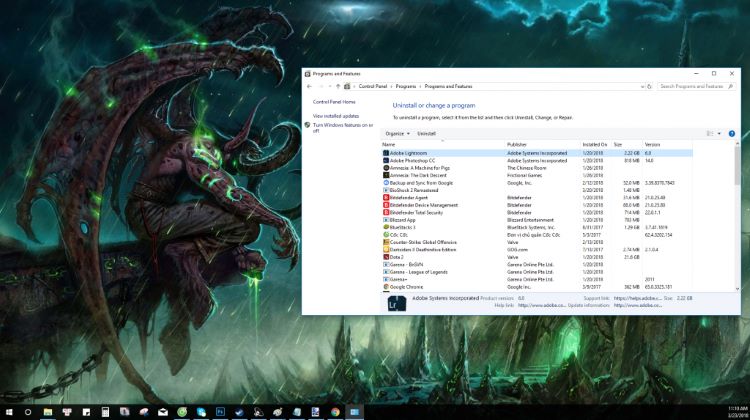Viewport: 750px width, 420px height.
Task: Expand the address bar history dropdown
Action: 642,87
